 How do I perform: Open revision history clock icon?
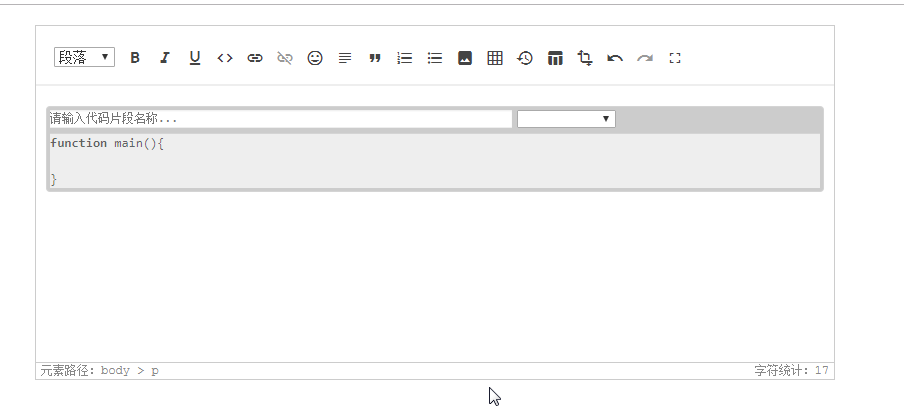point(525,58)
